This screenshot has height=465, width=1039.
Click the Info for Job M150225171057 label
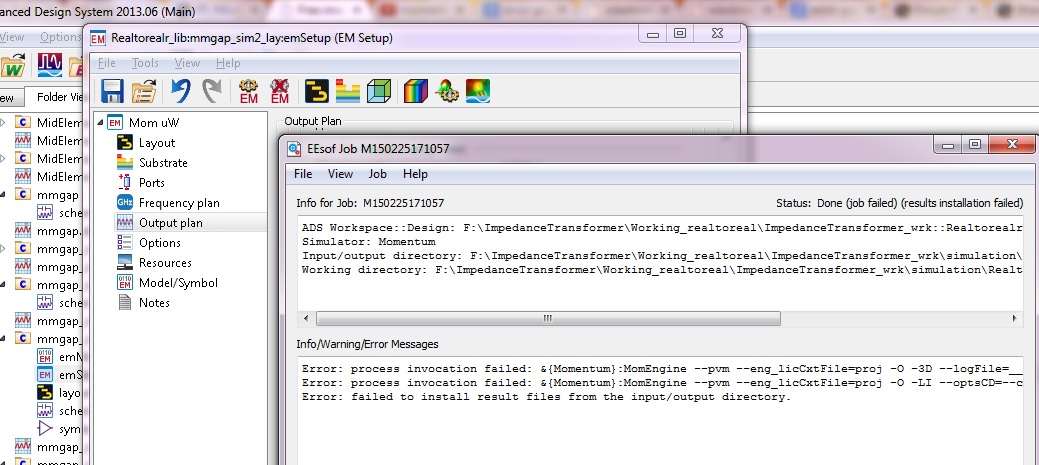click(370, 203)
